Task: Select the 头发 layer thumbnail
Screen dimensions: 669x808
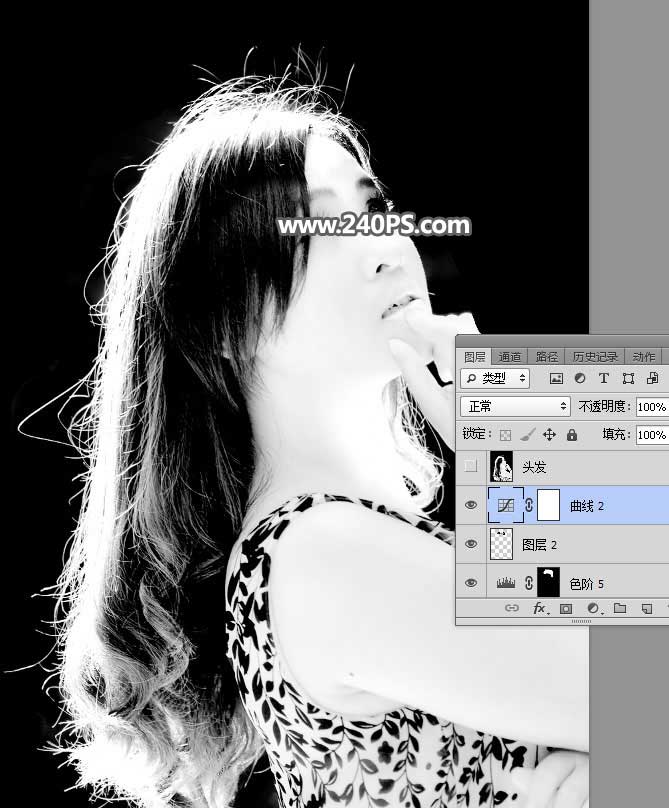Action: coord(501,466)
